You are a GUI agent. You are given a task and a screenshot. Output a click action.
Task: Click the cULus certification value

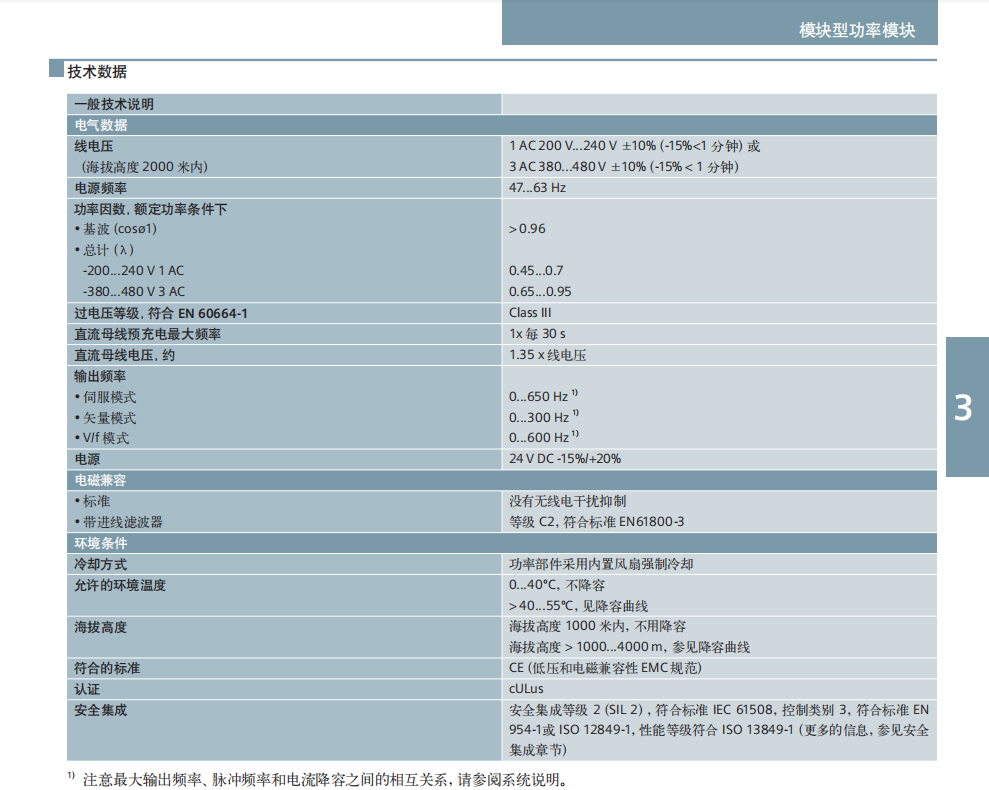(x=527, y=689)
